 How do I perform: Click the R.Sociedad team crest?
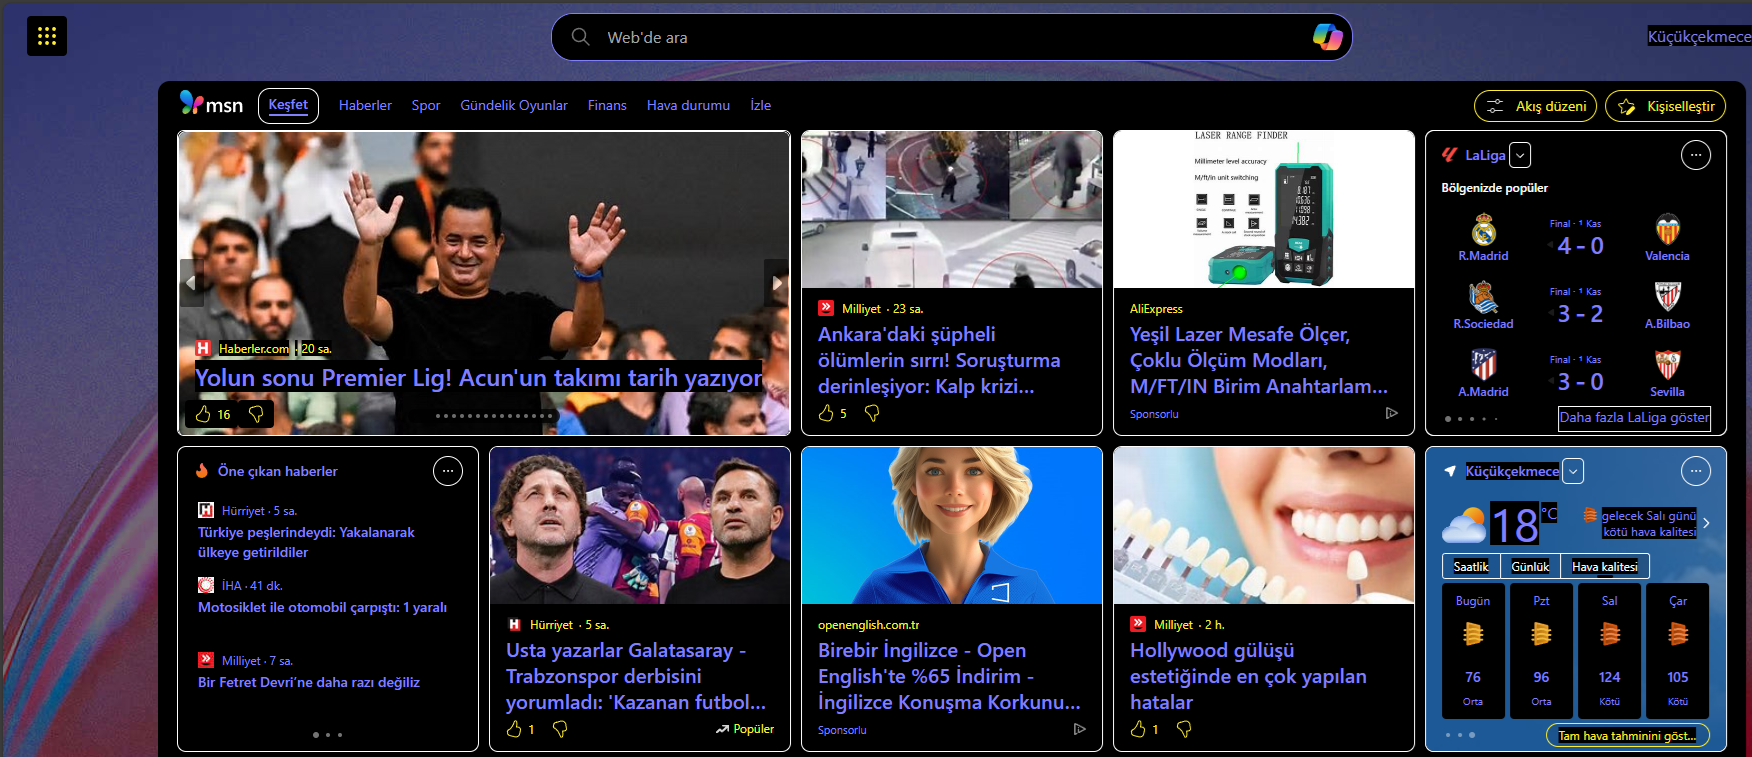pyautogui.click(x=1483, y=297)
